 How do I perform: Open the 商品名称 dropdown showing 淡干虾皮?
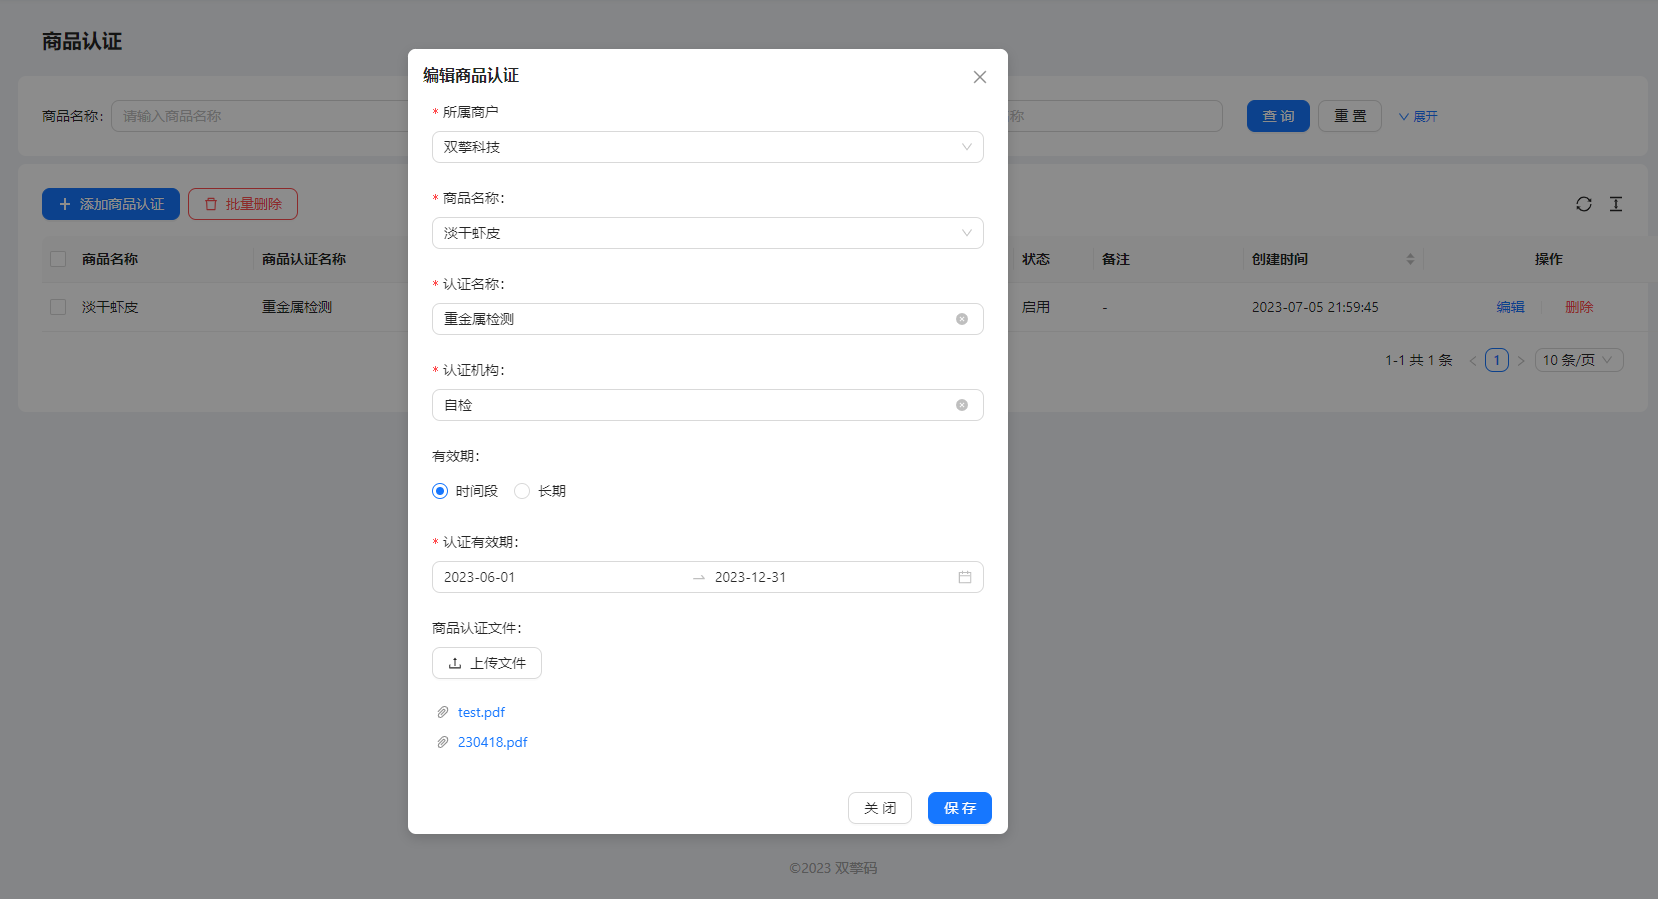708,233
